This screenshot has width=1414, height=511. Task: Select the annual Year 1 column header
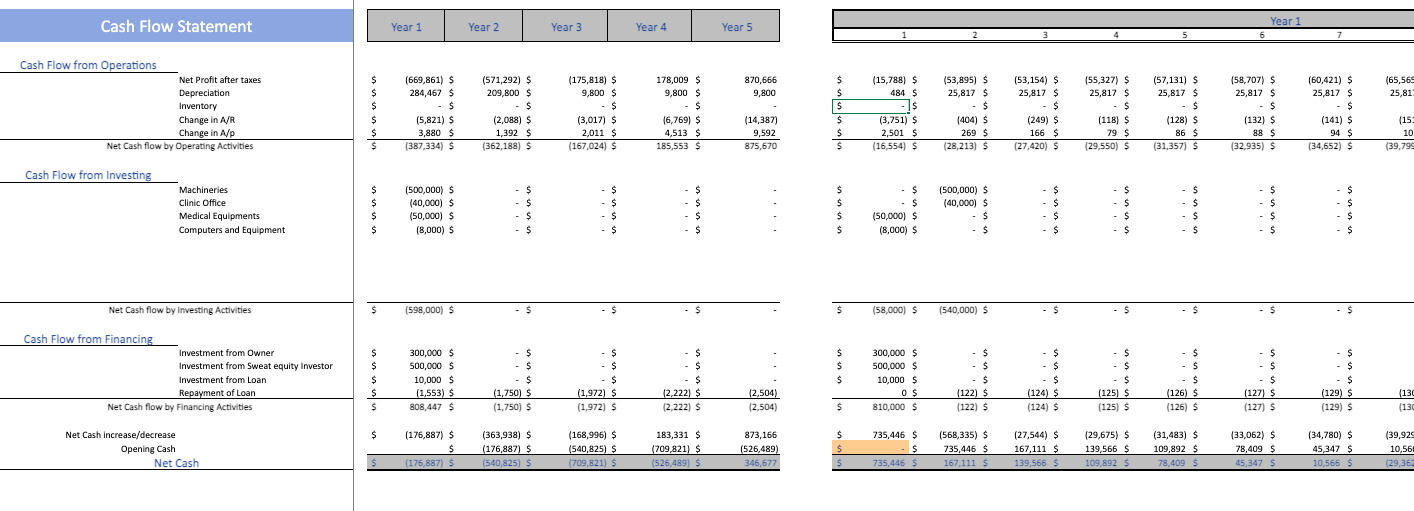(x=405, y=27)
